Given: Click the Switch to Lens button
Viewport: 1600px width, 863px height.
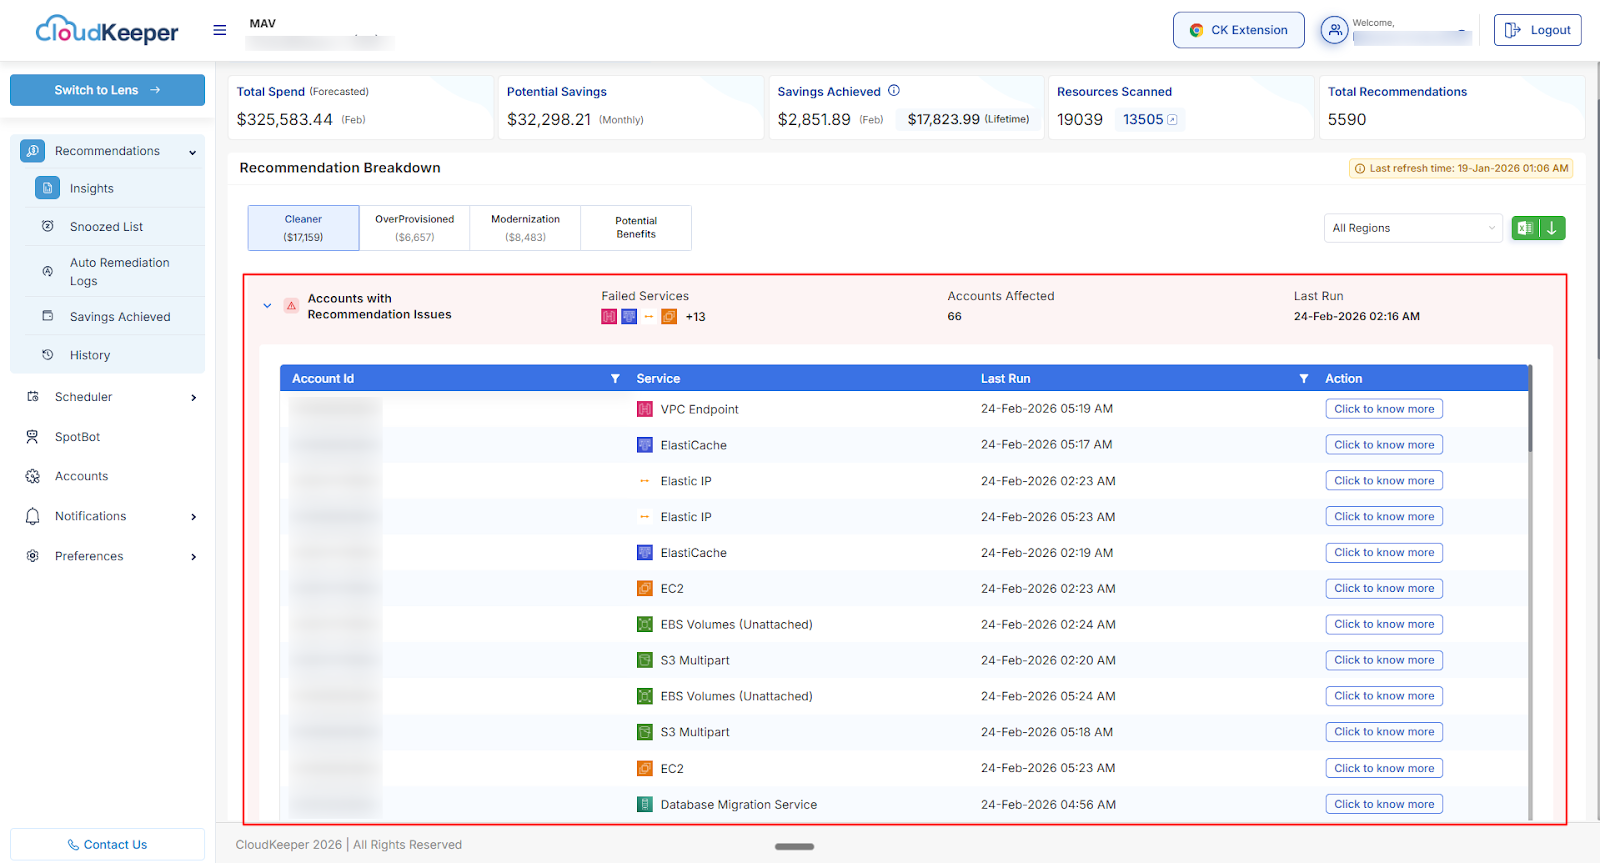Looking at the screenshot, I should pos(107,90).
